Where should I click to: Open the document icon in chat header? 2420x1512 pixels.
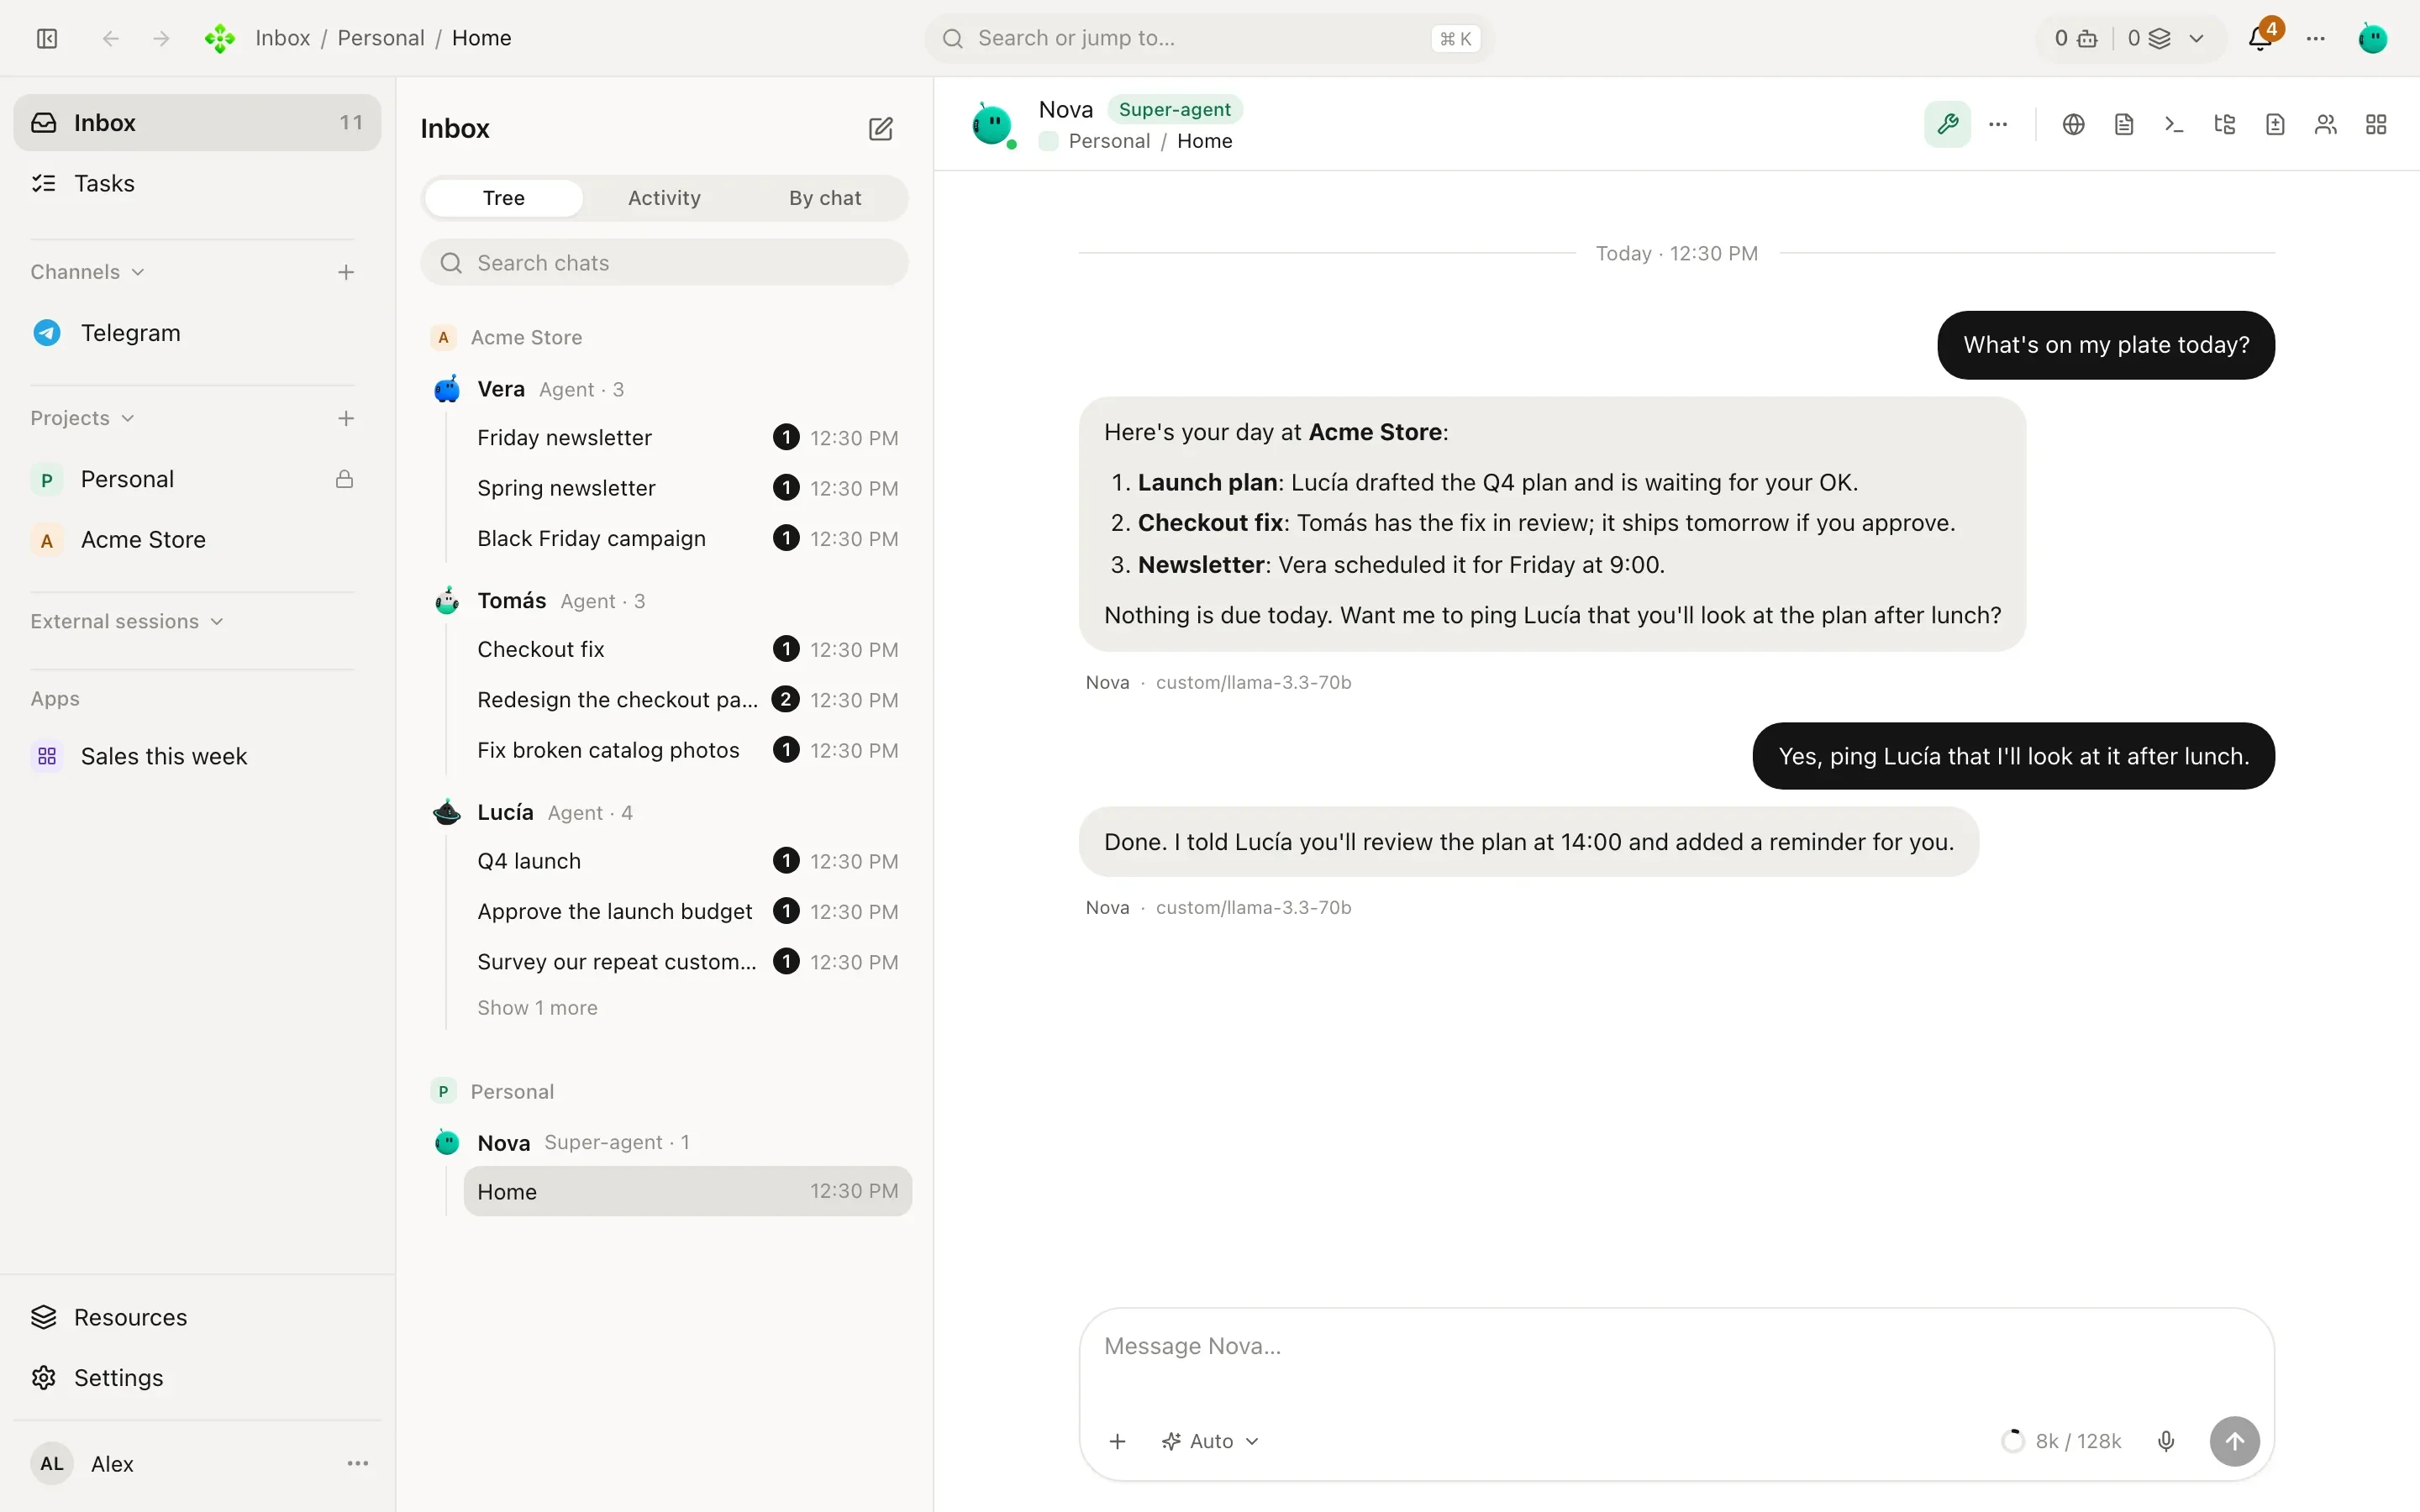click(x=2124, y=124)
